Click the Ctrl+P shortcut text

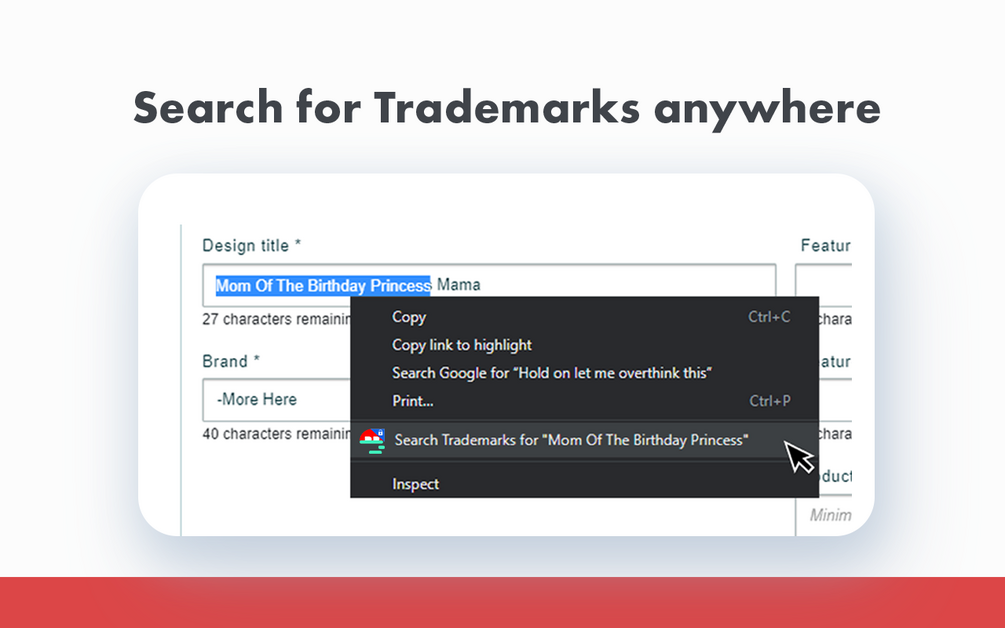(770, 401)
